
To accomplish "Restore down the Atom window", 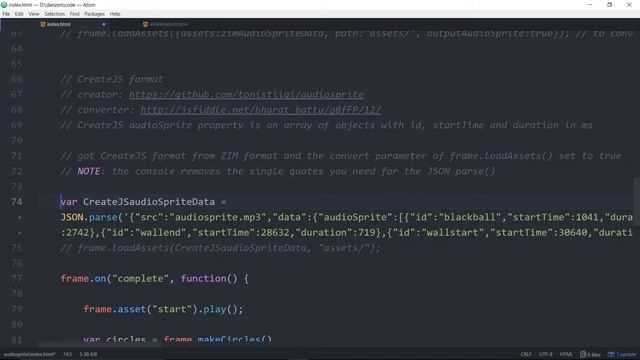I will [x=609, y=5].
